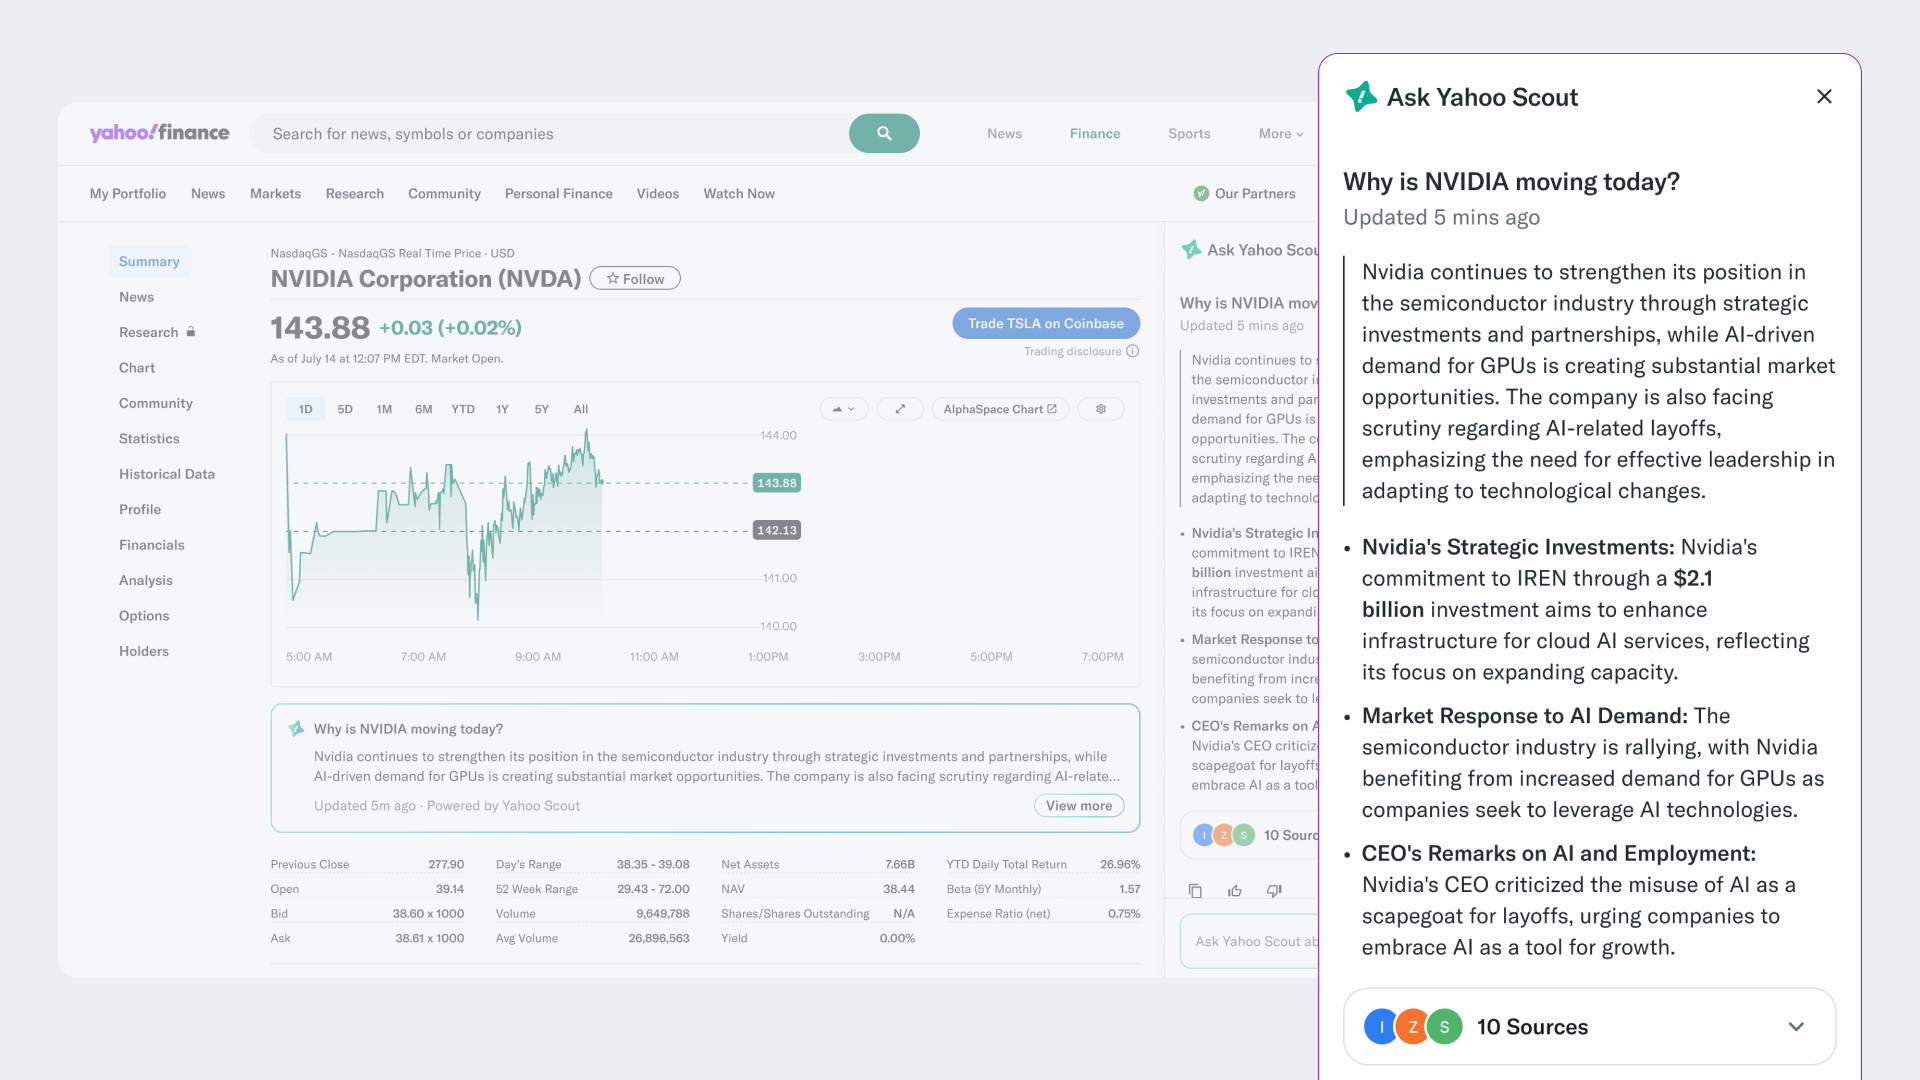Open the Personal Finance menu

[559, 193]
